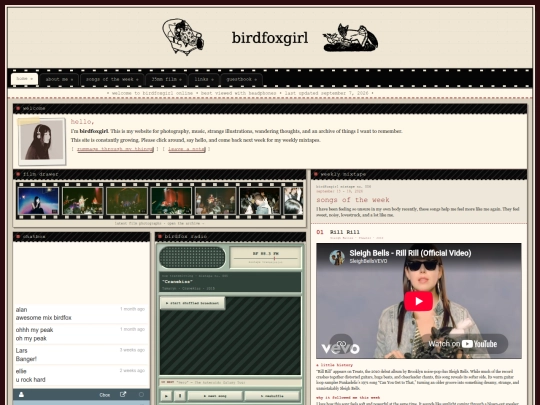Click alan's message "awesome mix birdfox"
The image size is (540, 405).
[44, 318]
